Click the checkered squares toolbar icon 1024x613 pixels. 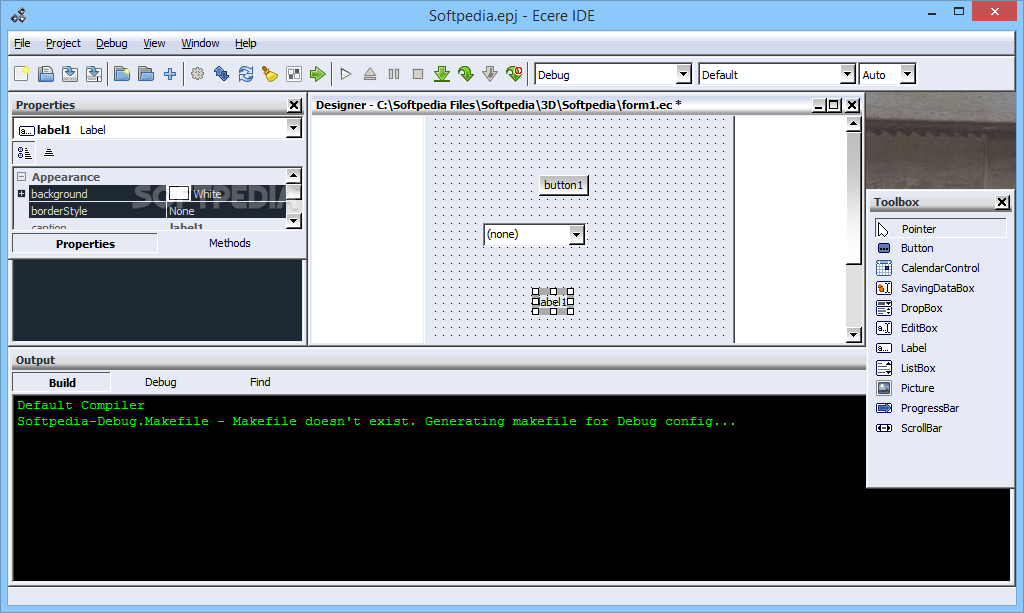294,74
